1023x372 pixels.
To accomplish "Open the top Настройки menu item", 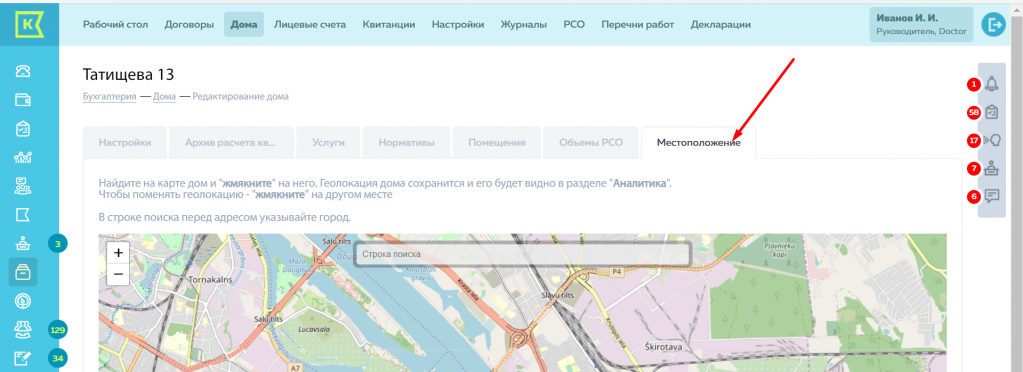I will point(458,25).
